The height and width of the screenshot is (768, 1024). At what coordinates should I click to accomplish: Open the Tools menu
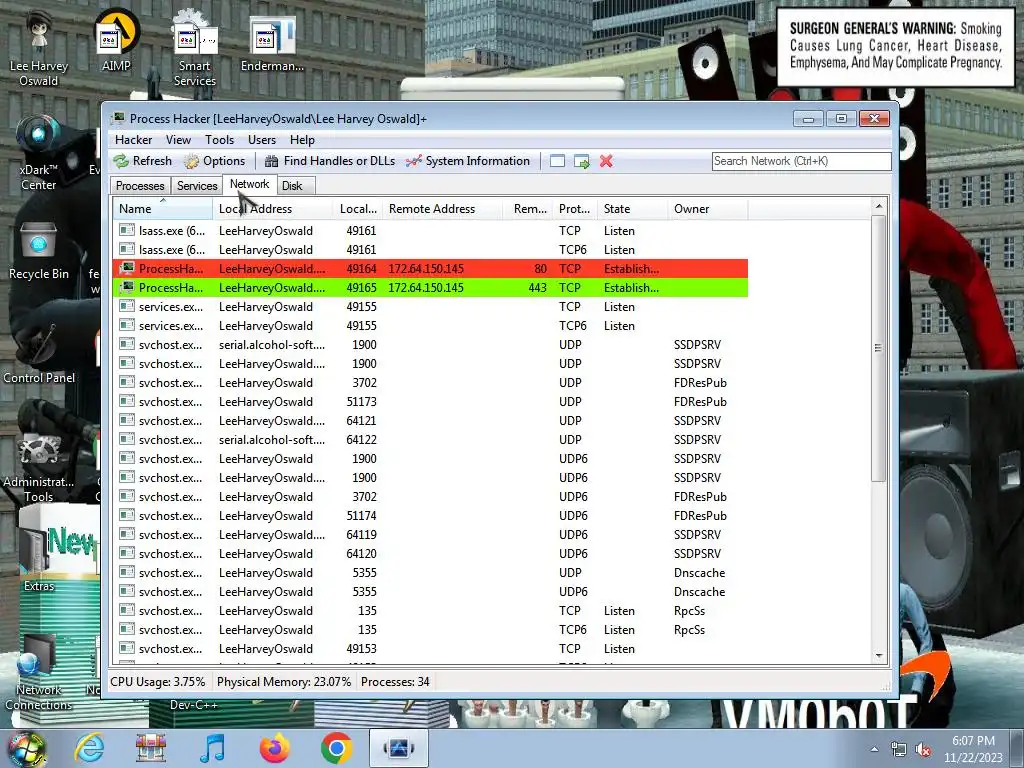coord(219,140)
